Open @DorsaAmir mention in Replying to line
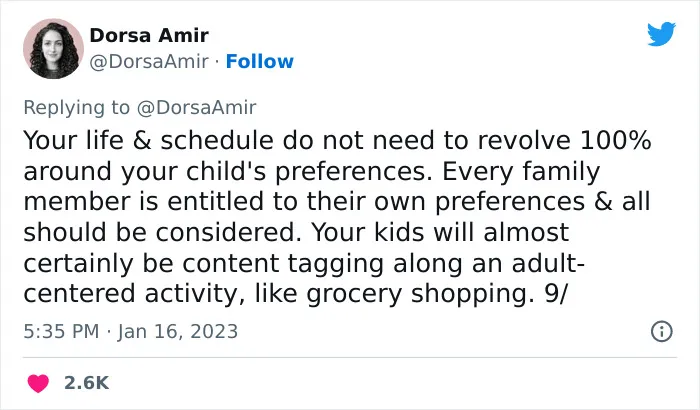700x410 pixels. (196, 108)
